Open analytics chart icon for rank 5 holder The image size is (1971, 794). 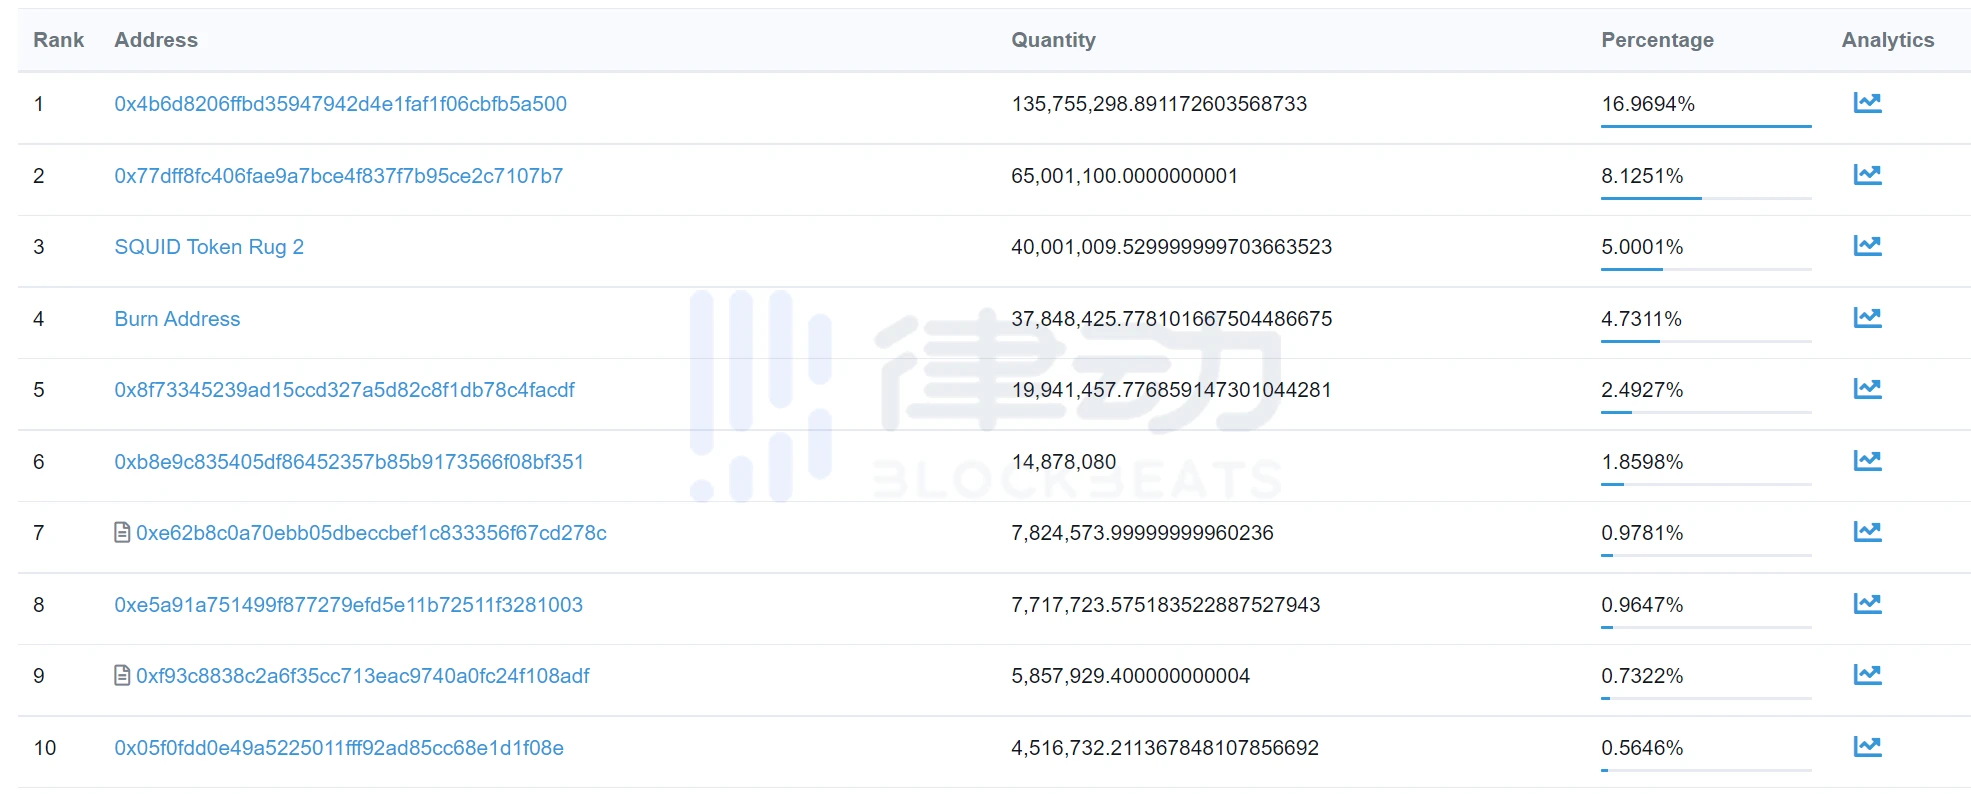pos(1867,389)
